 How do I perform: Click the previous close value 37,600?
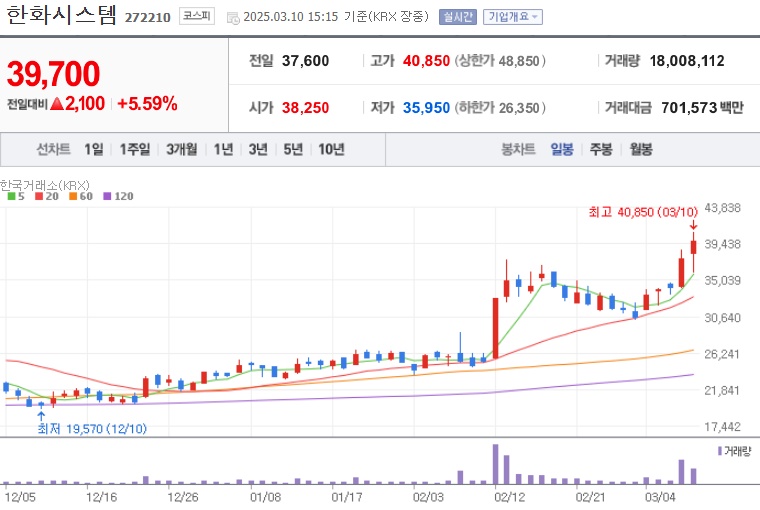coord(305,61)
